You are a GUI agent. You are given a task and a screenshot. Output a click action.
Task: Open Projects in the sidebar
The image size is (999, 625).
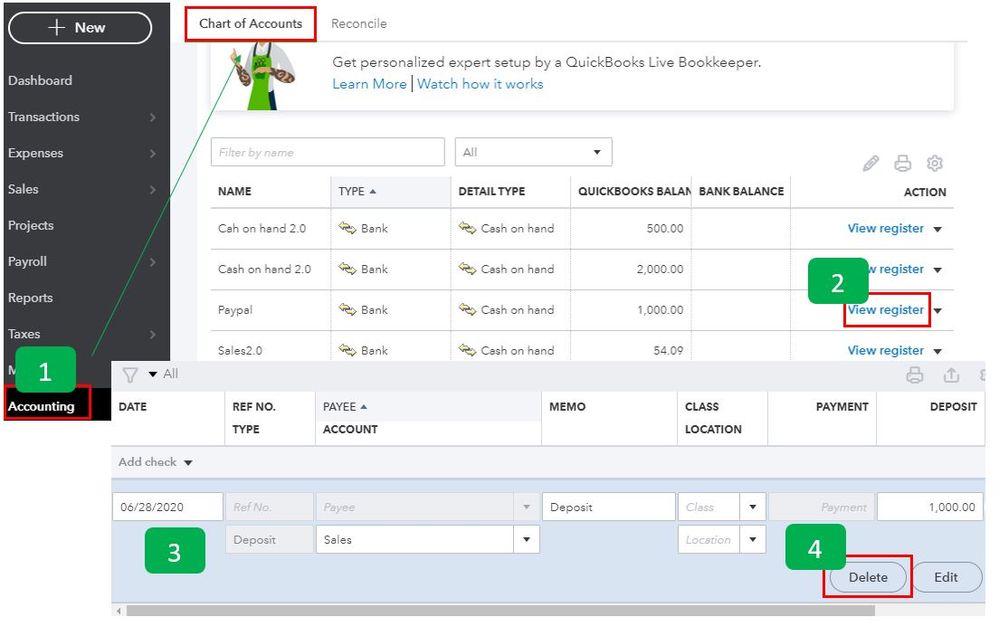(31, 226)
